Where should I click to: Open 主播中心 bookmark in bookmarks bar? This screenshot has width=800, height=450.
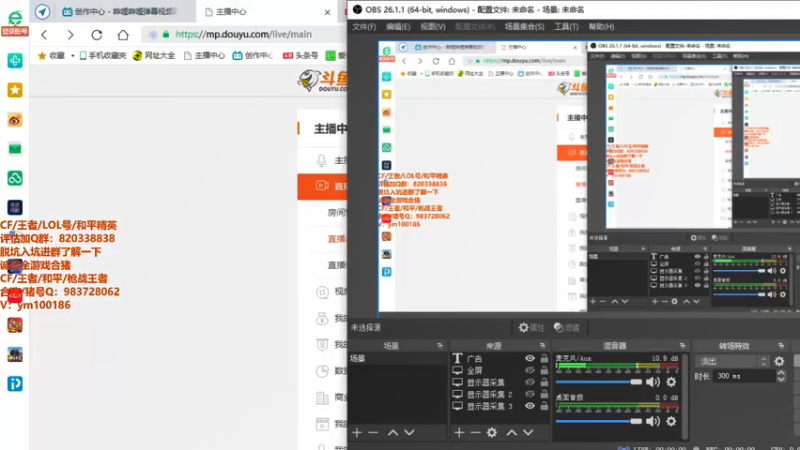pyautogui.click(x=204, y=56)
